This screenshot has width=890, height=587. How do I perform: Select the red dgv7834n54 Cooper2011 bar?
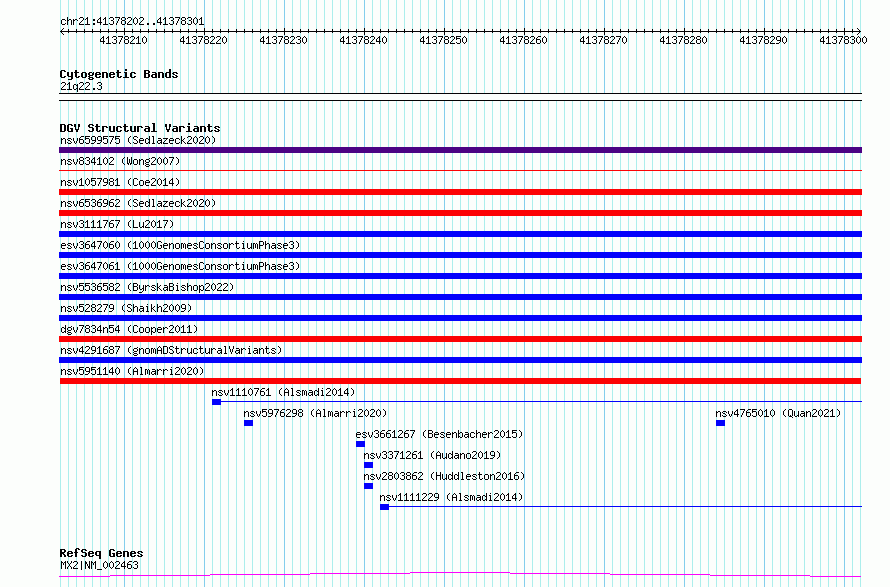pyautogui.click(x=460, y=339)
